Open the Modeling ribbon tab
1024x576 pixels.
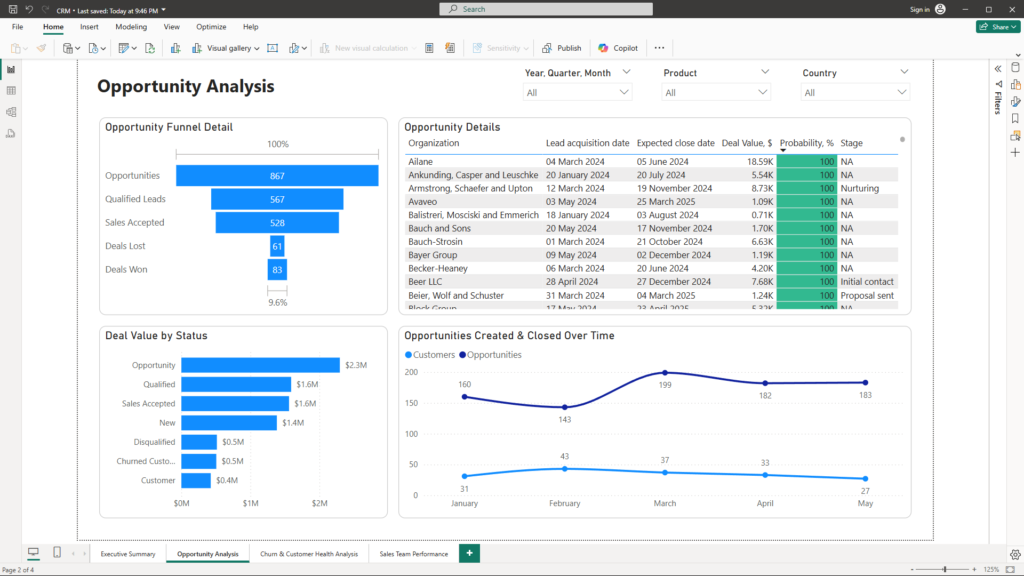(x=130, y=27)
